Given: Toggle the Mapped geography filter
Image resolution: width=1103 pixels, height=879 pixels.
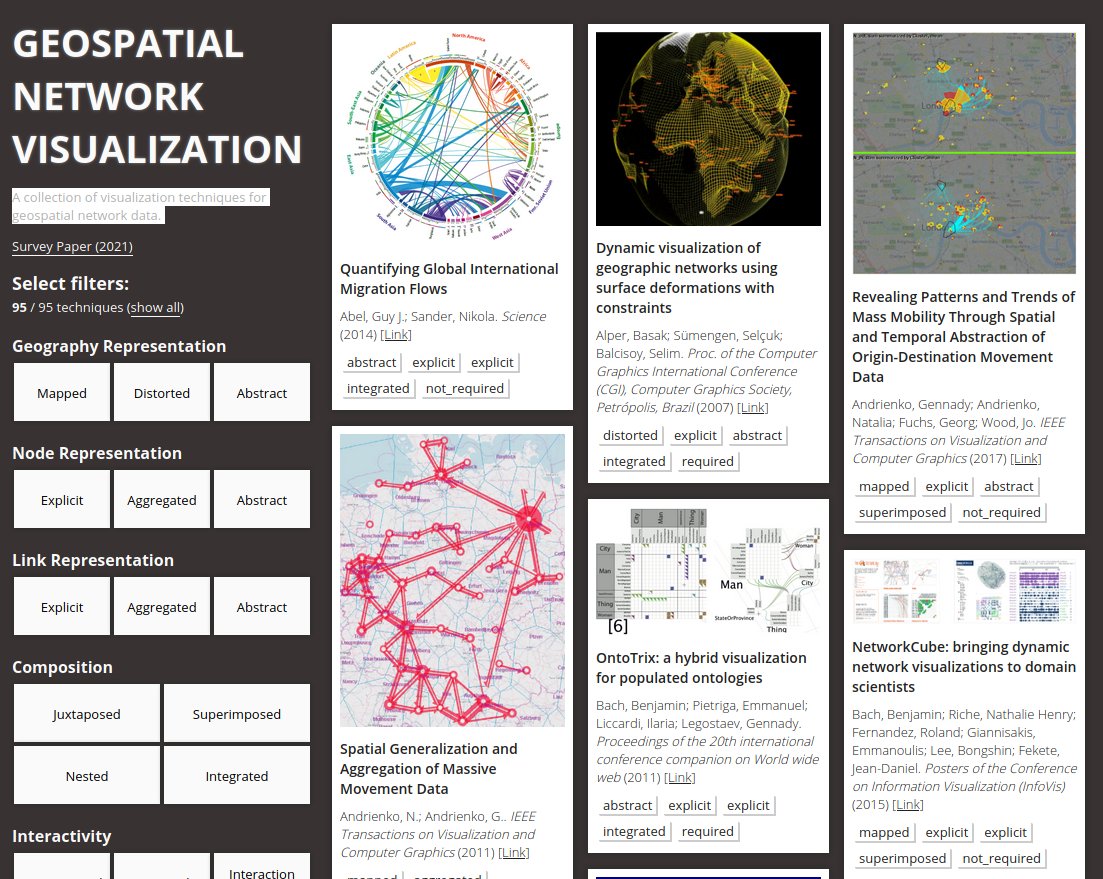Looking at the screenshot, I should pyautogui.click(x=62, y=393).
